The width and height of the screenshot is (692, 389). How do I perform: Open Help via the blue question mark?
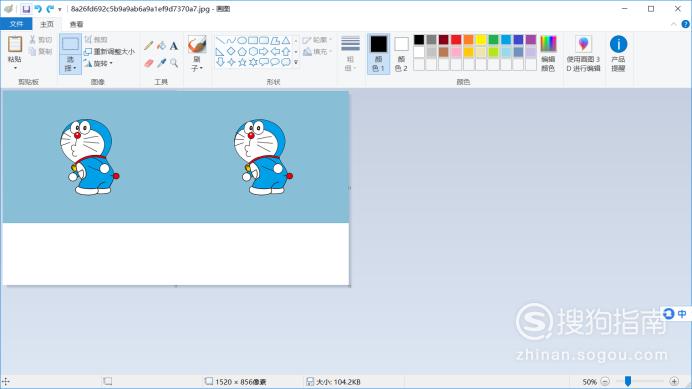tap(685, 24)
